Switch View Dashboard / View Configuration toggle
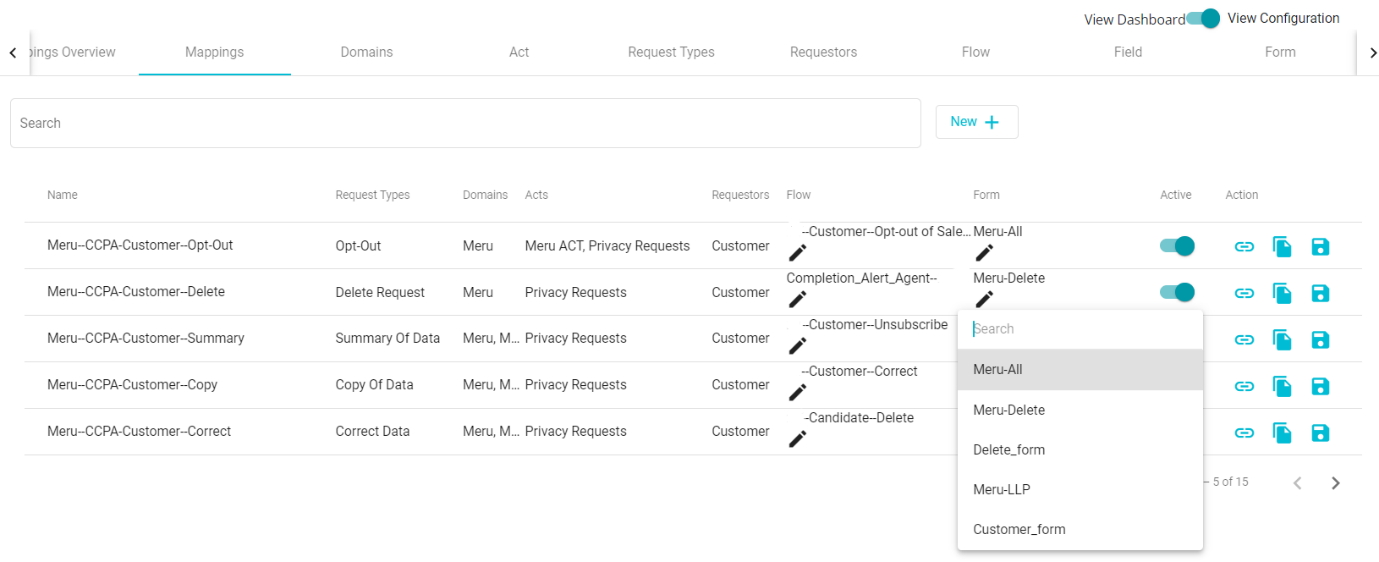 [x=1203, y=18]
